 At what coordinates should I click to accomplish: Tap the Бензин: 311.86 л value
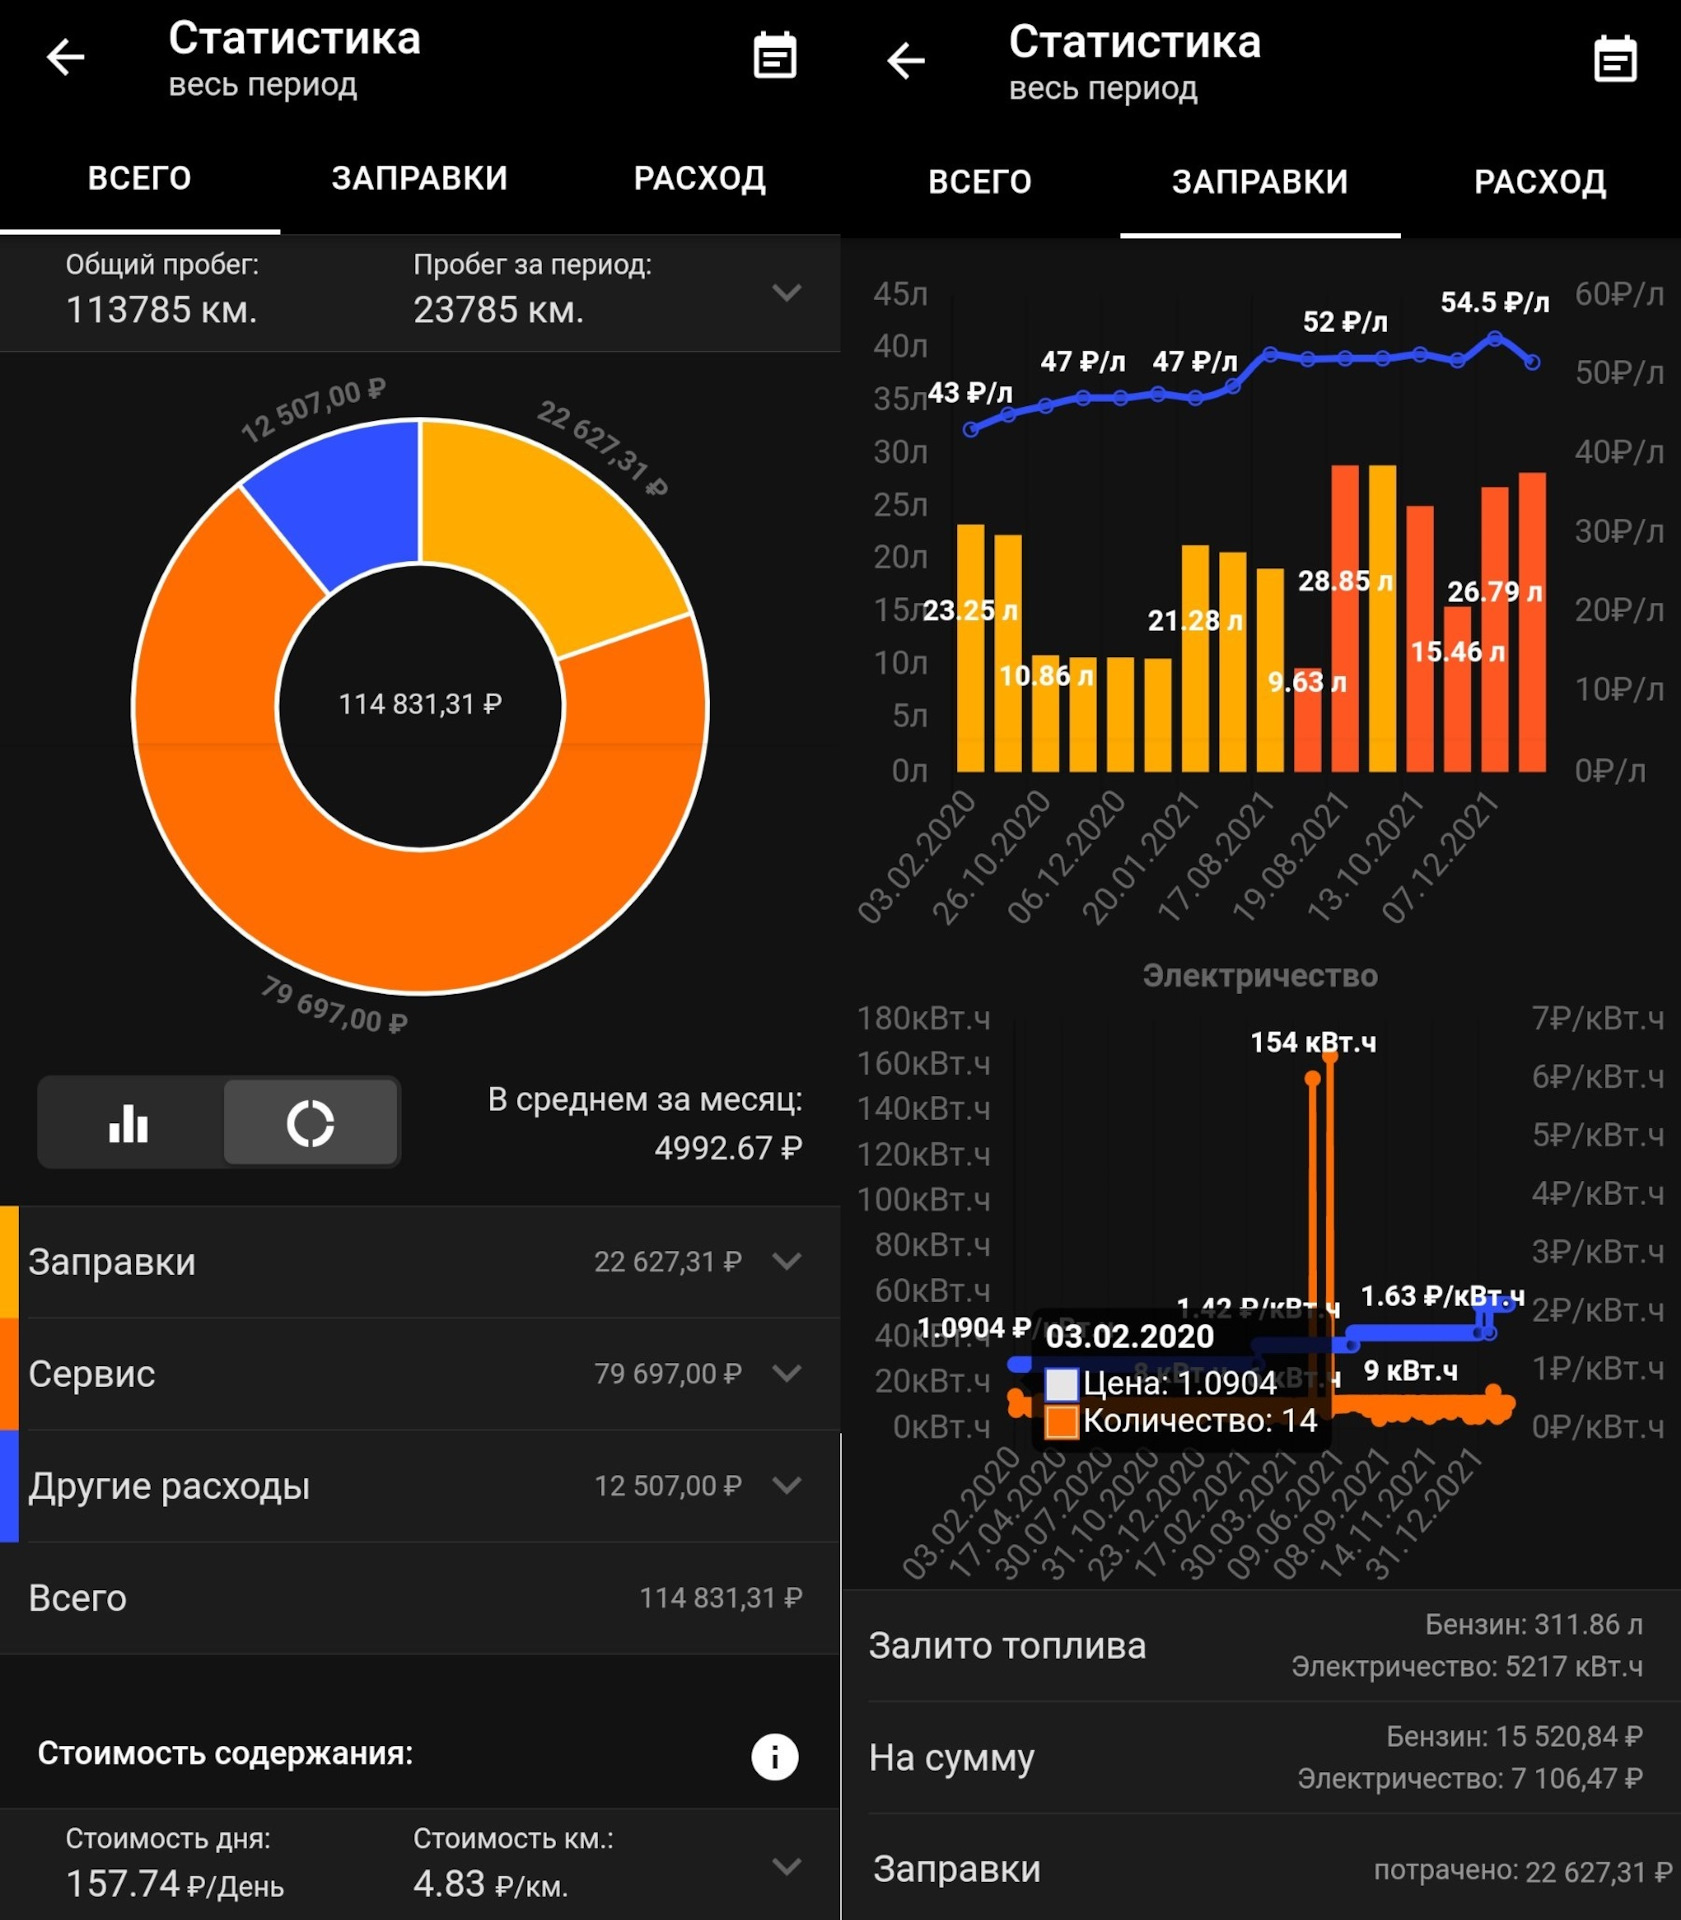[x=1534, y=1624]
